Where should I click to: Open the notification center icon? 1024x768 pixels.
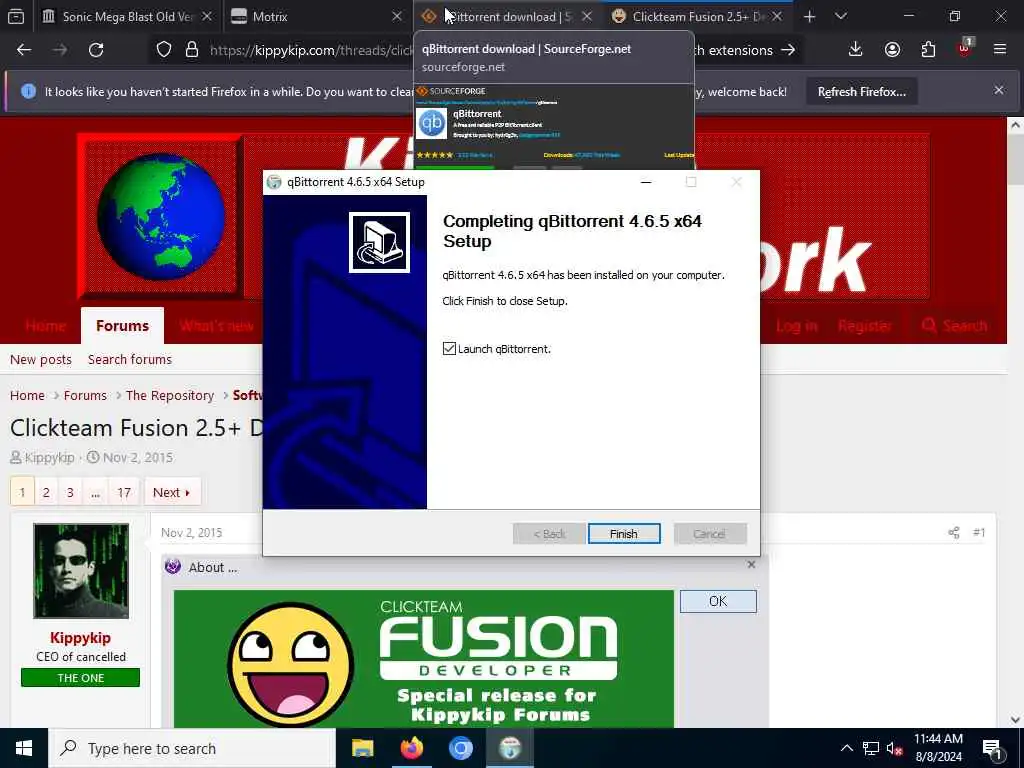pyautogui.click(x=992, y=749)
